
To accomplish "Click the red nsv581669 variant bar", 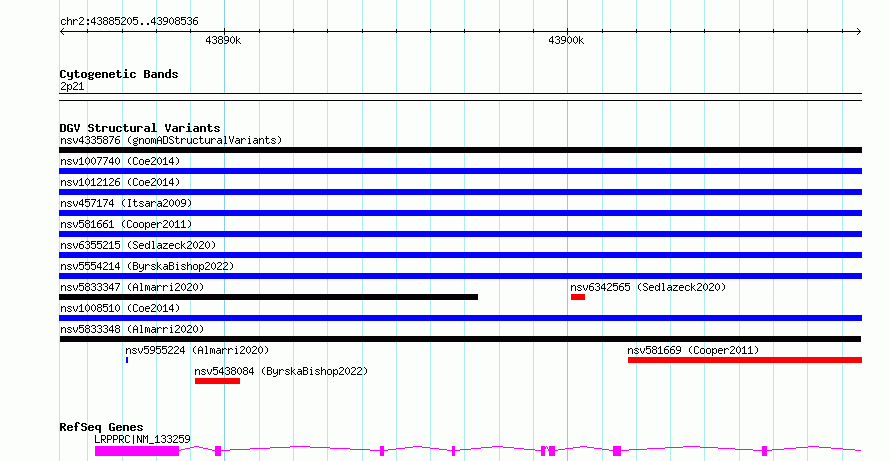I will coord(745,360).
